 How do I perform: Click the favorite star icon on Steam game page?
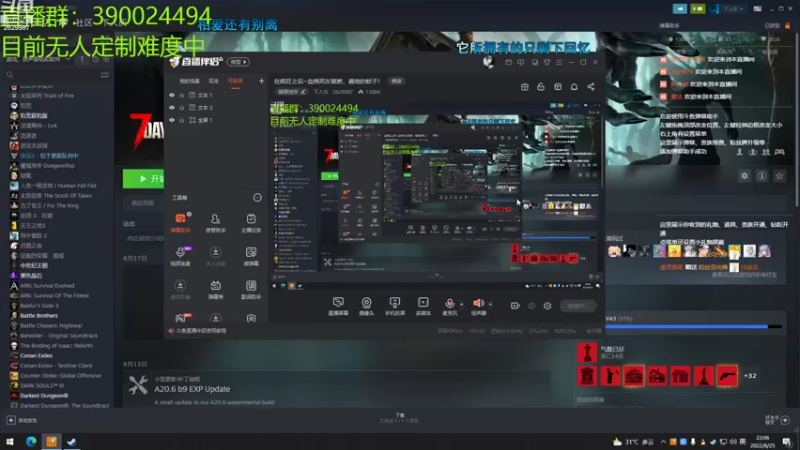pos(779,176)
